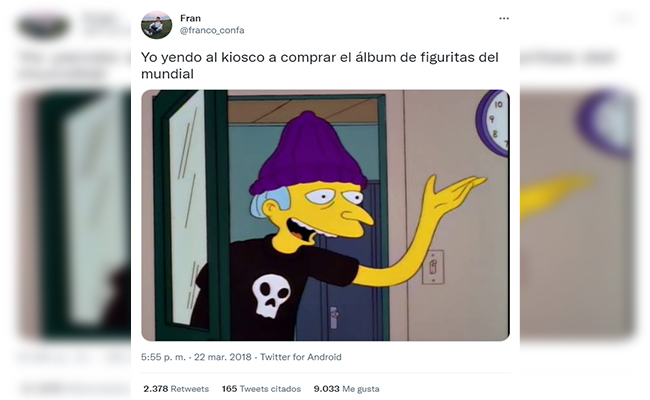Open the display name Fran
This screenshot has width=650, height=400.
190,18
